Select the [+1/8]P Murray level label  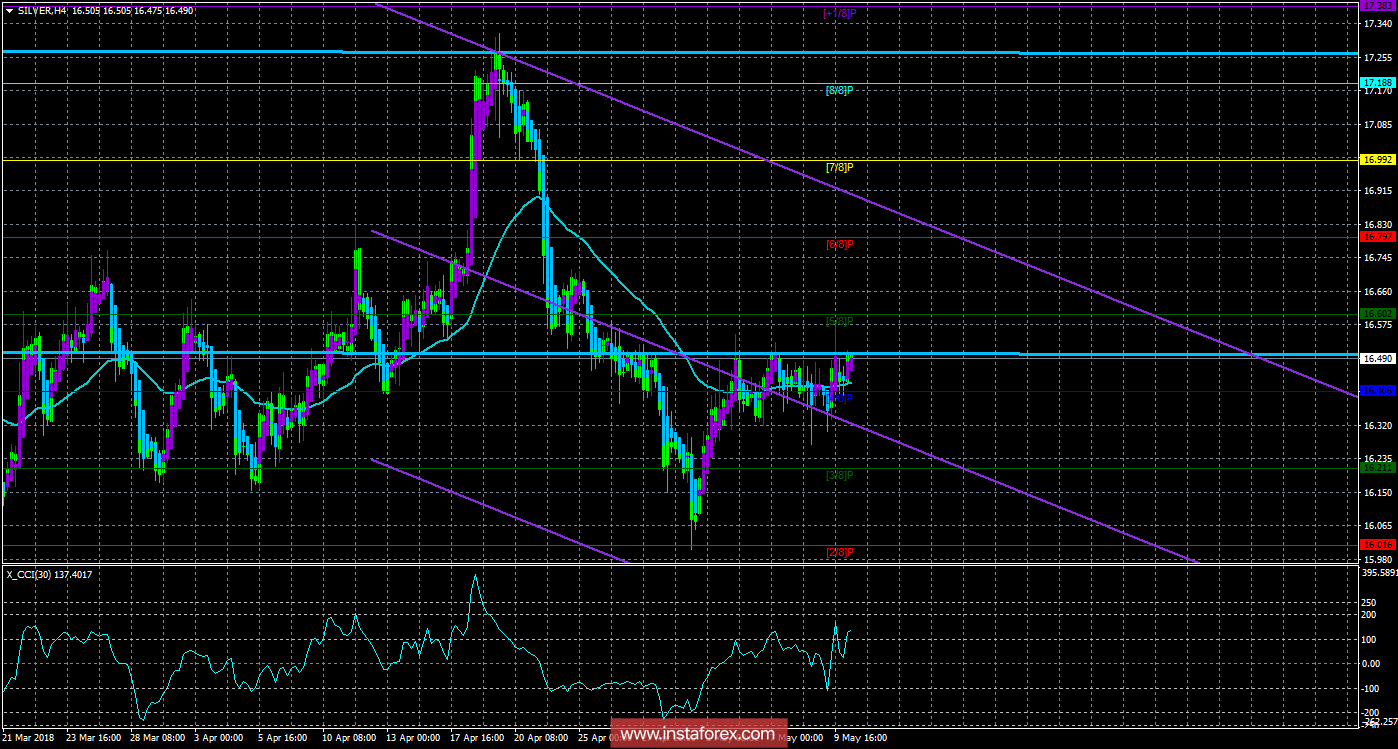coord(839,13)
